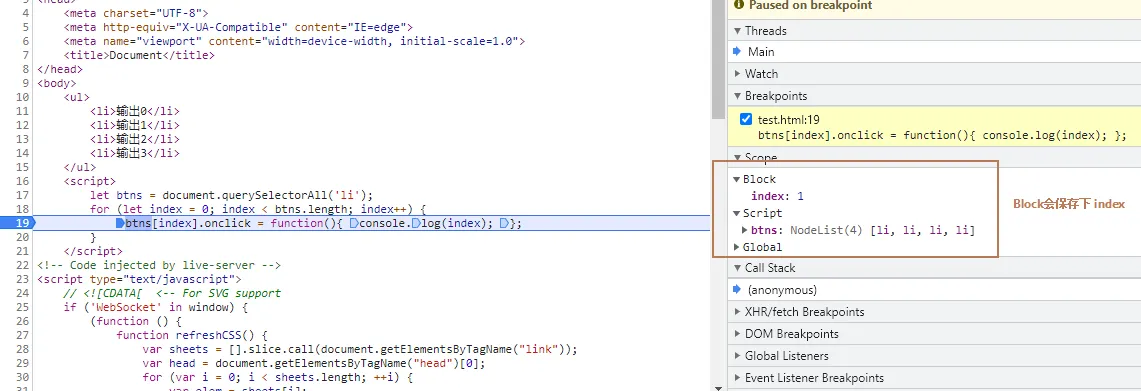
Task: Click the blue arrow icon beside Main
Action: [736, 52]
